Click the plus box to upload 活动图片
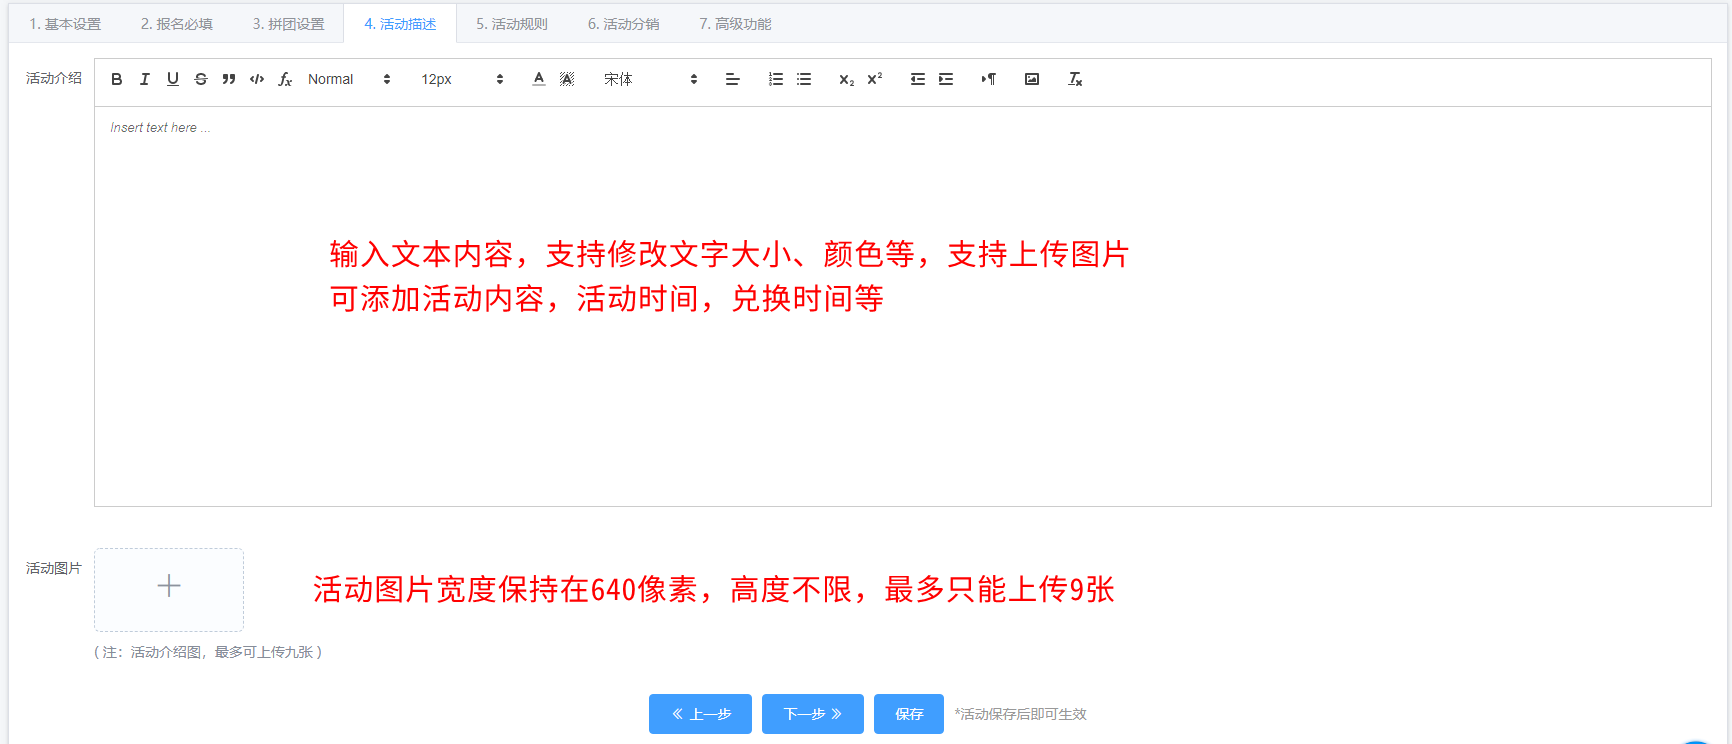 click(x=169, y=589)
